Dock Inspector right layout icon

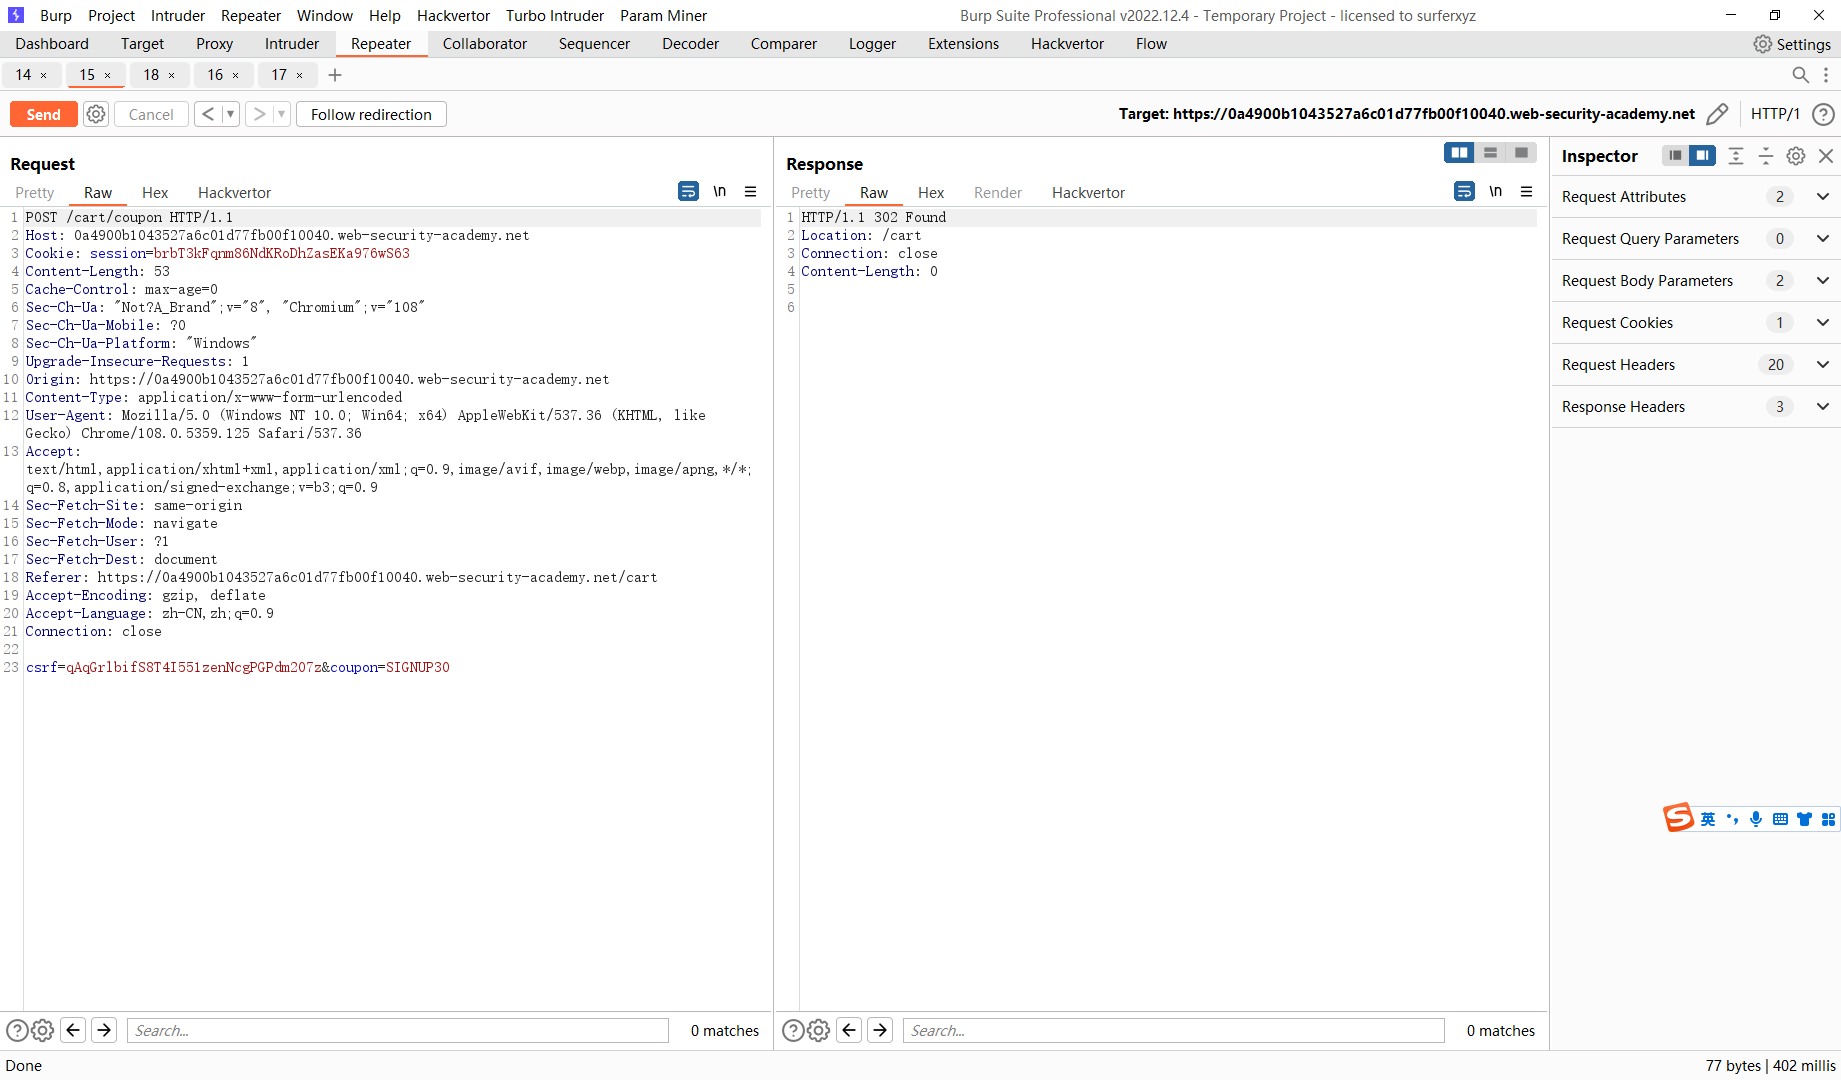click(1702, 156)
